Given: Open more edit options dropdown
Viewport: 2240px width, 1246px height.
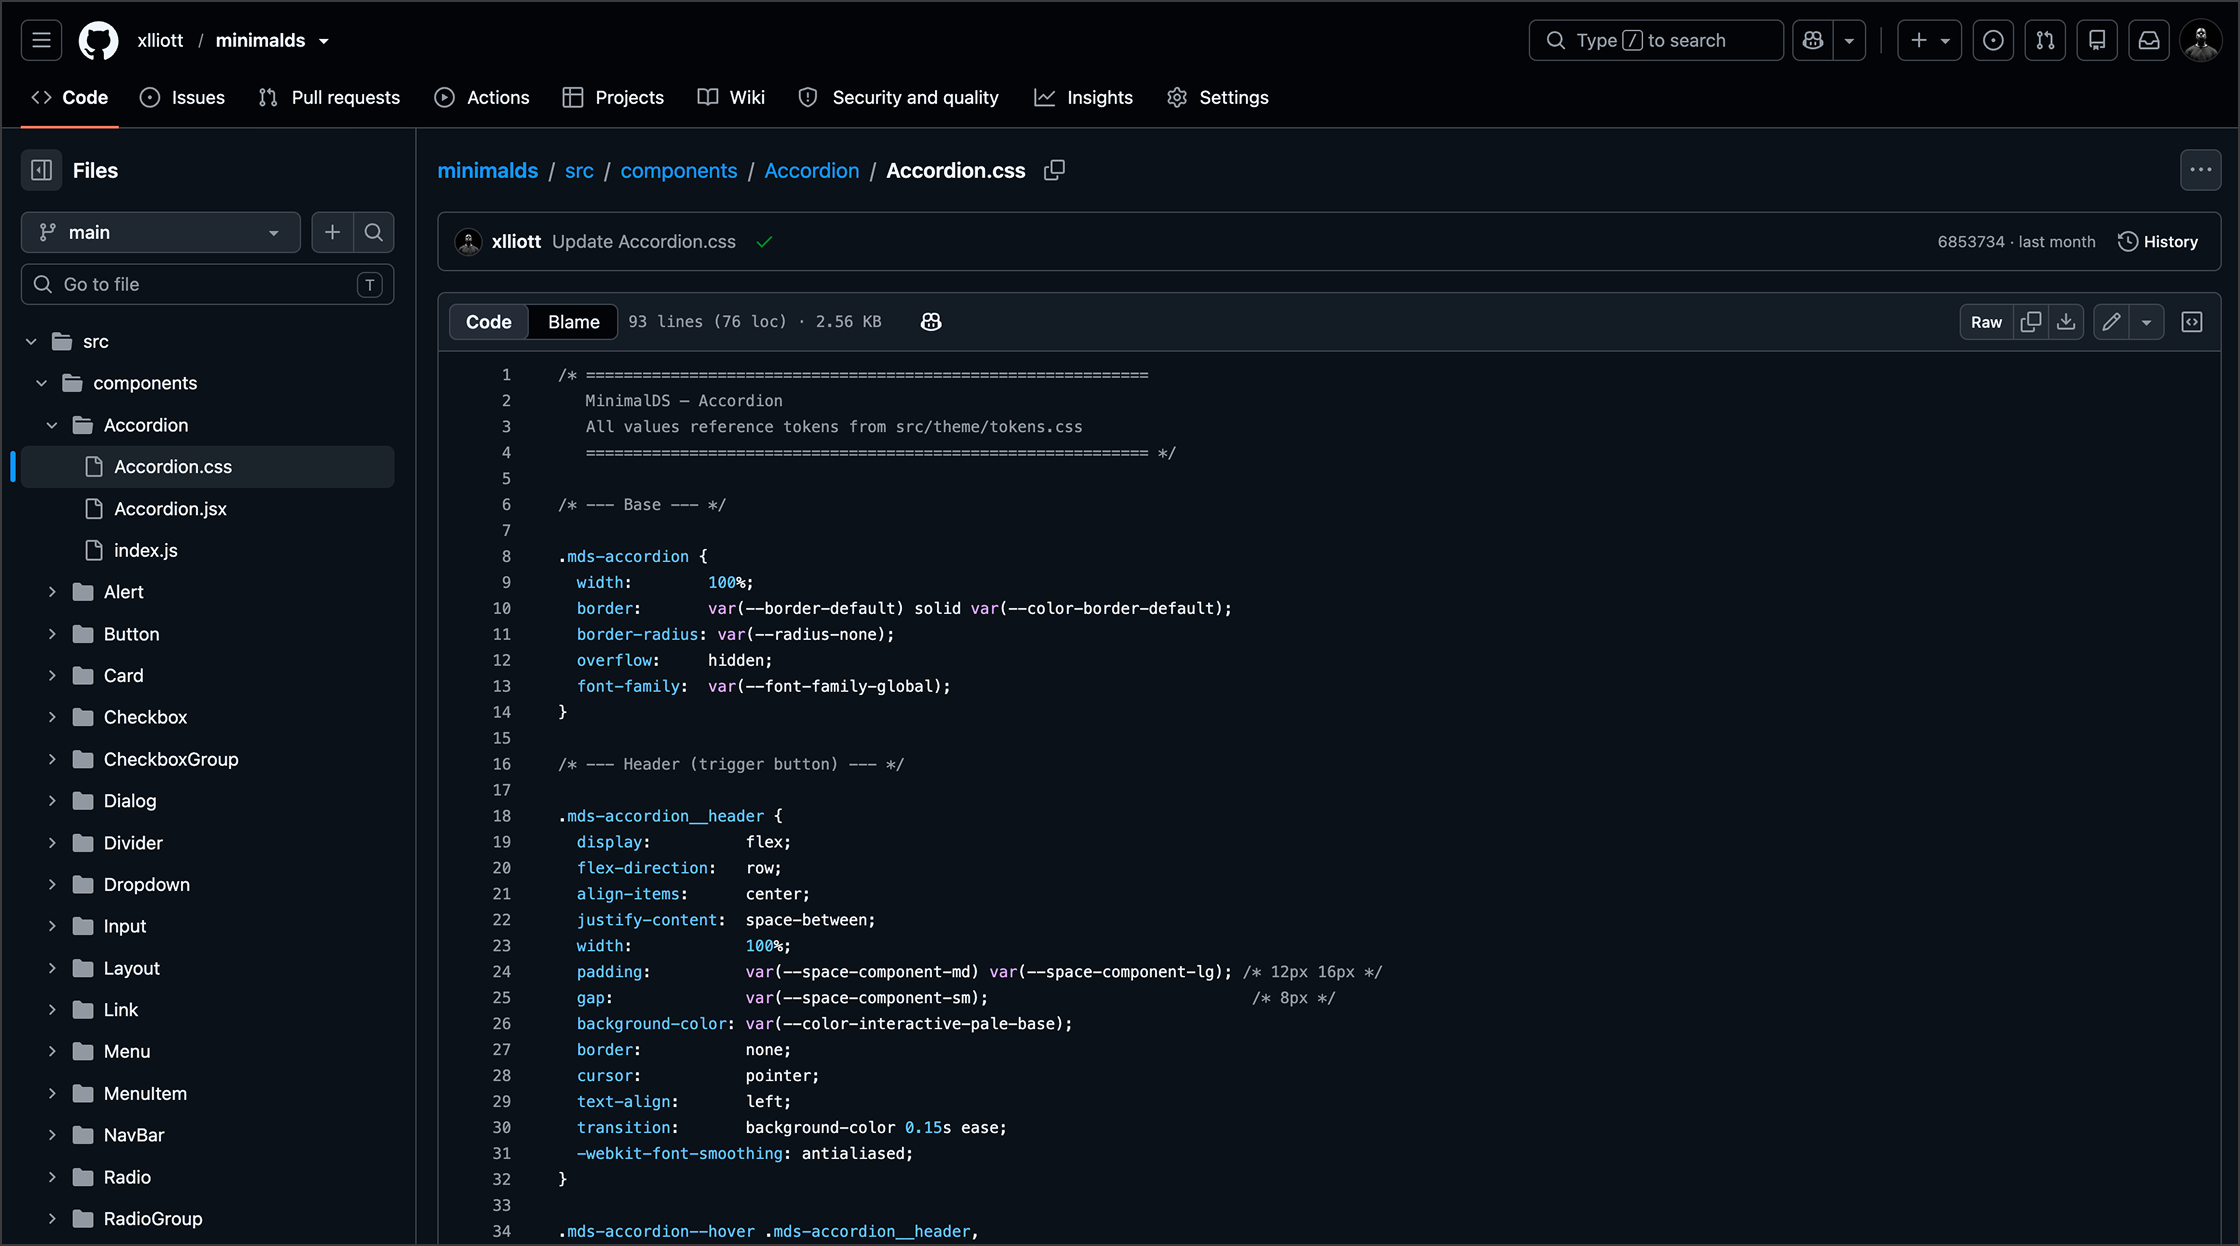Looking at the screenshot, I should pyautogui.click(x=2146, y=322).
